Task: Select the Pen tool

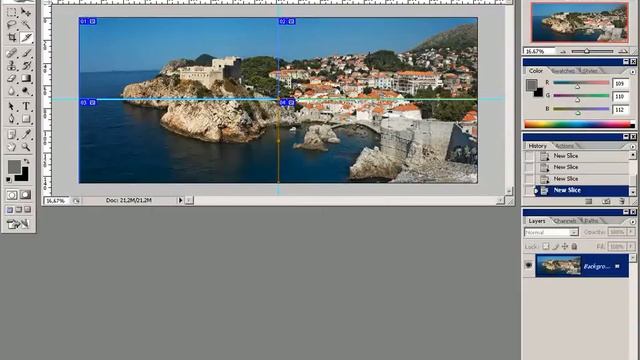Action: point(12,119)
